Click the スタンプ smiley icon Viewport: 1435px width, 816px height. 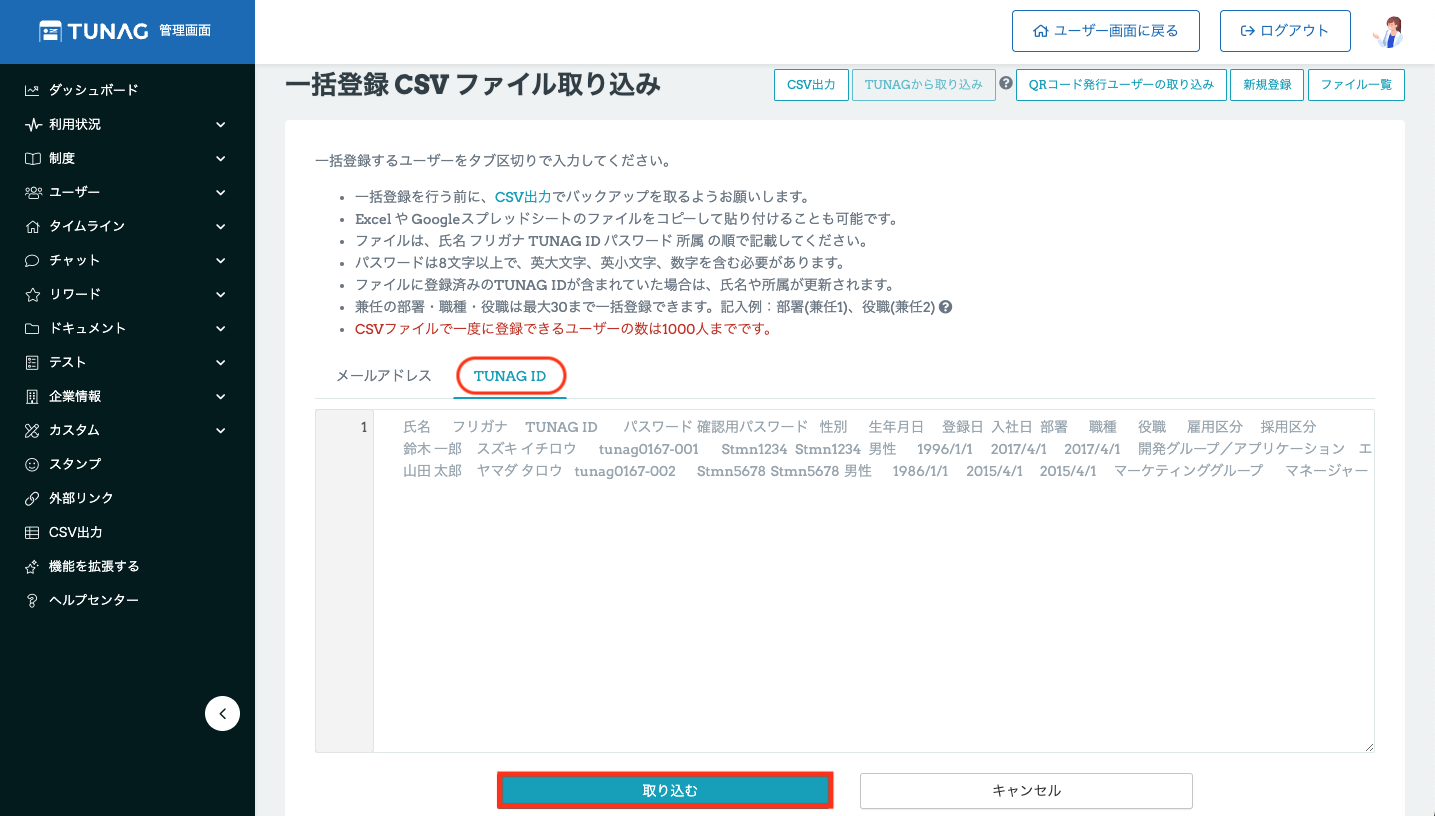tap(32, 464)
